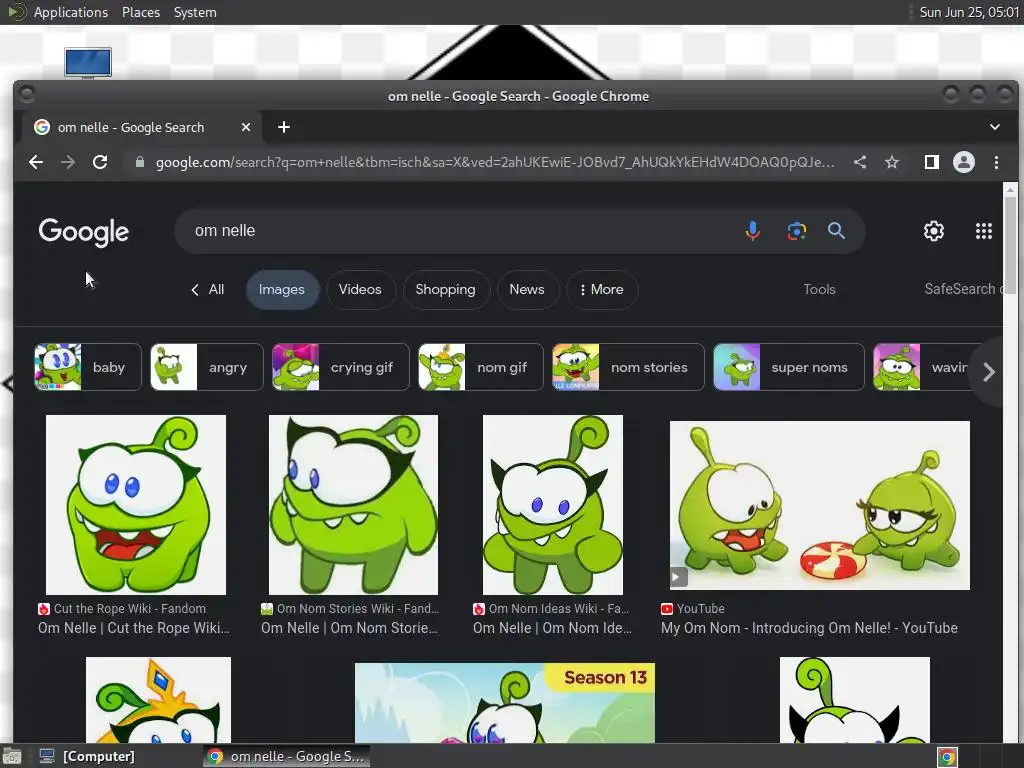Filter images by angry chip
The image size is (1024, 768).
pos(206,367)
